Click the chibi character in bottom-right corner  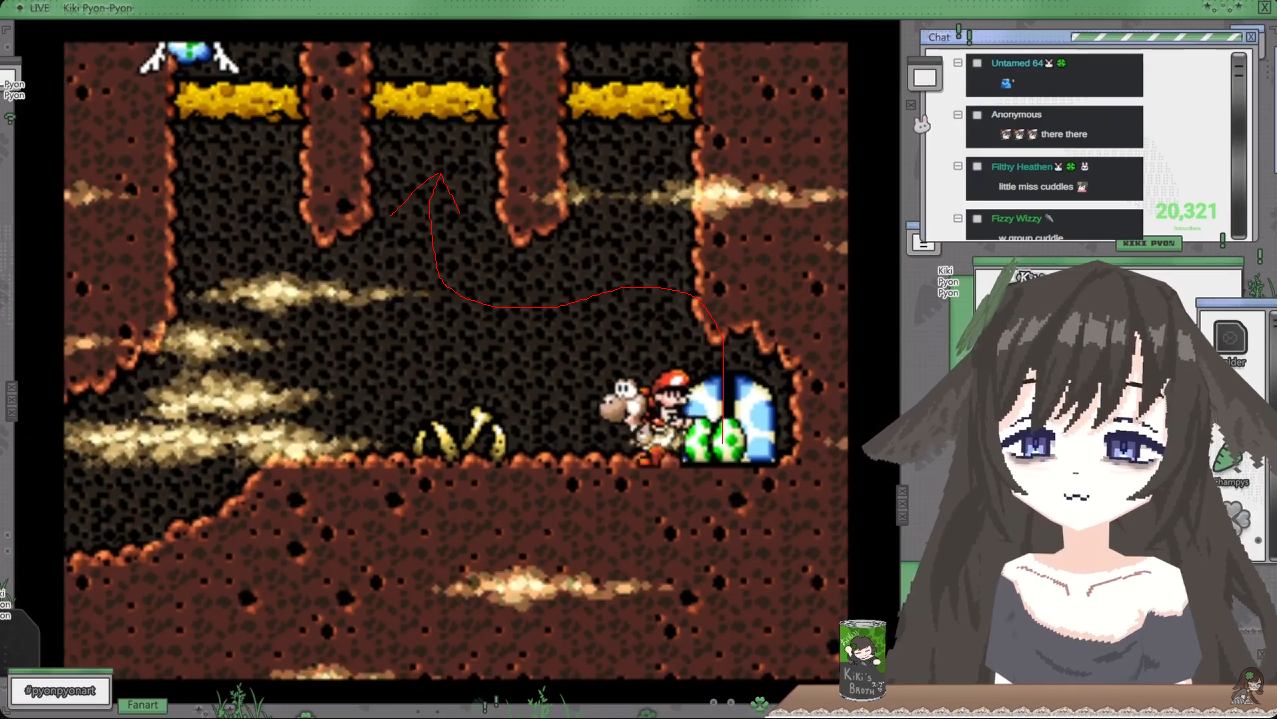coord(1246,685)
